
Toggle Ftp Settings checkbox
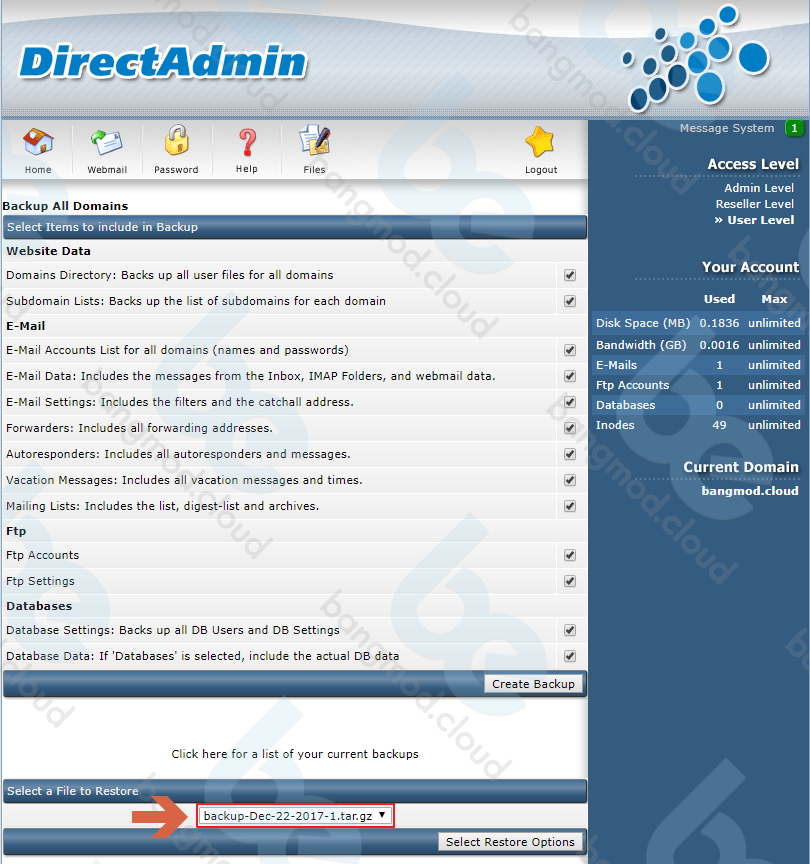coord(570,581)
